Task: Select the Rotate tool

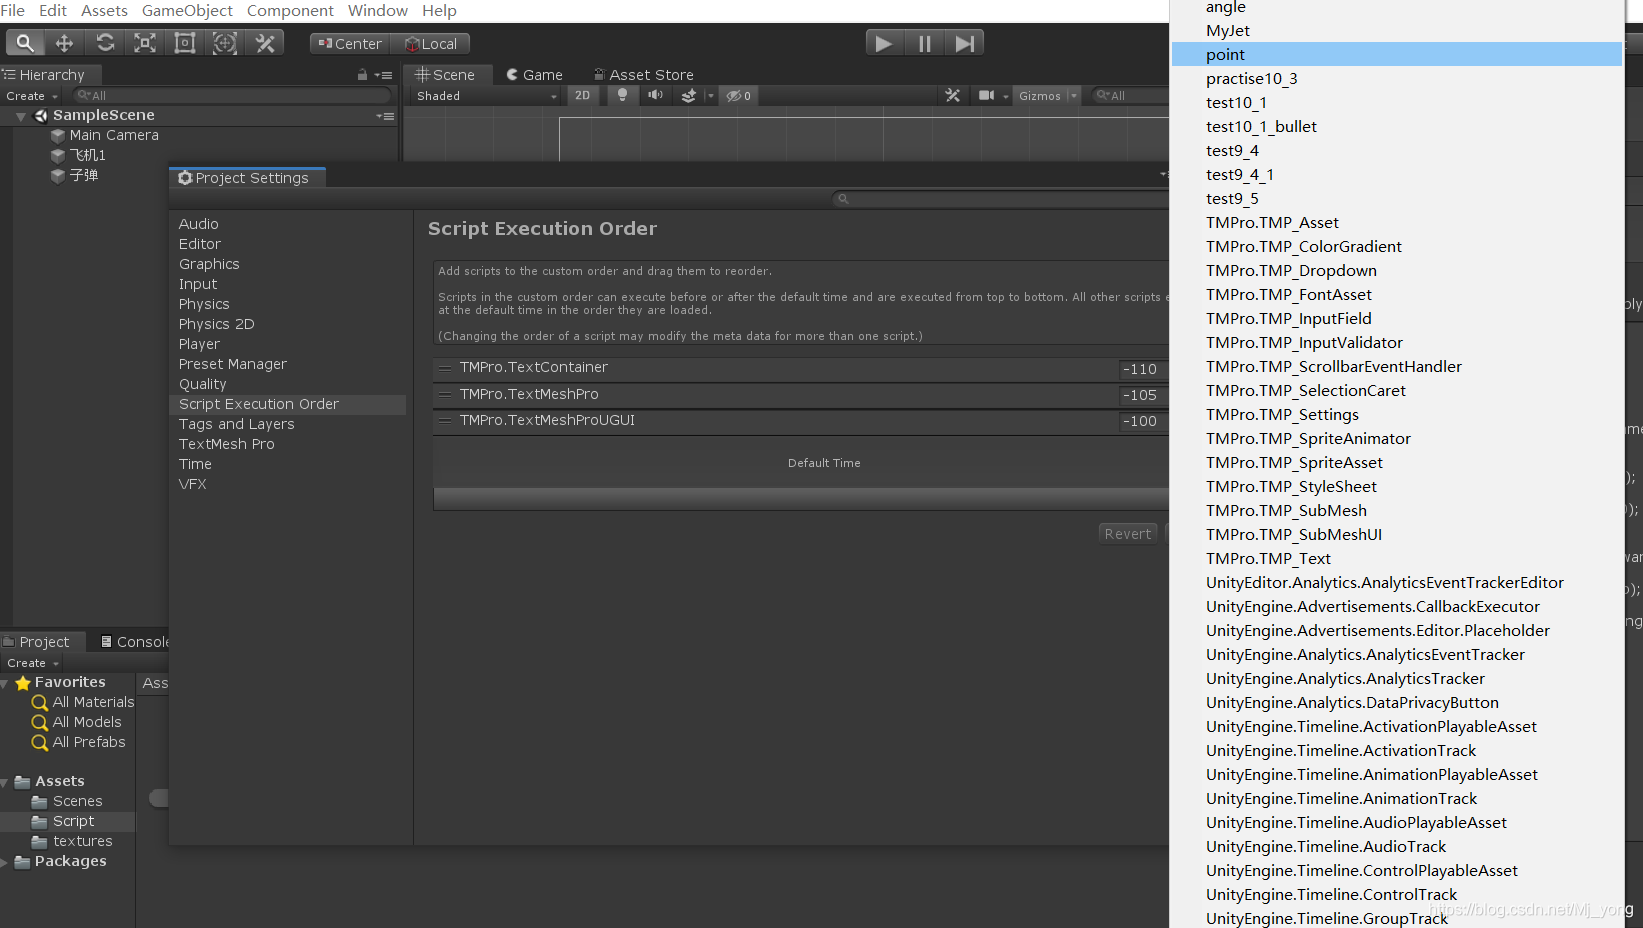Action: click(105, 43)
